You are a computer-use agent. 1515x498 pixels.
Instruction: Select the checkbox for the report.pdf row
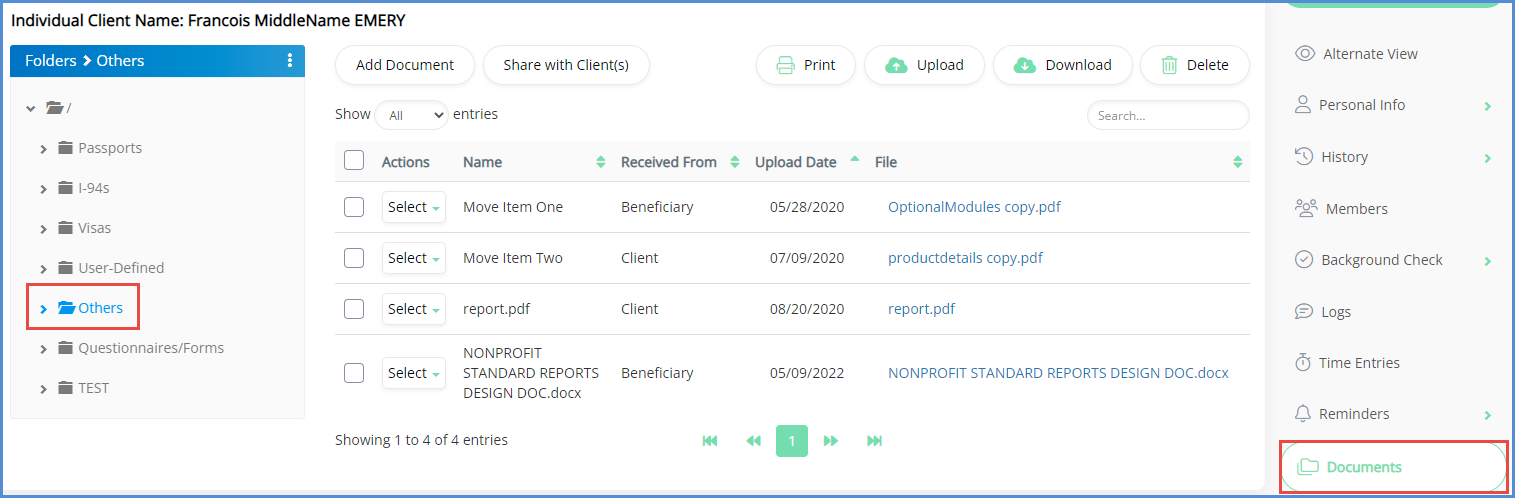[x=354, y=309]
